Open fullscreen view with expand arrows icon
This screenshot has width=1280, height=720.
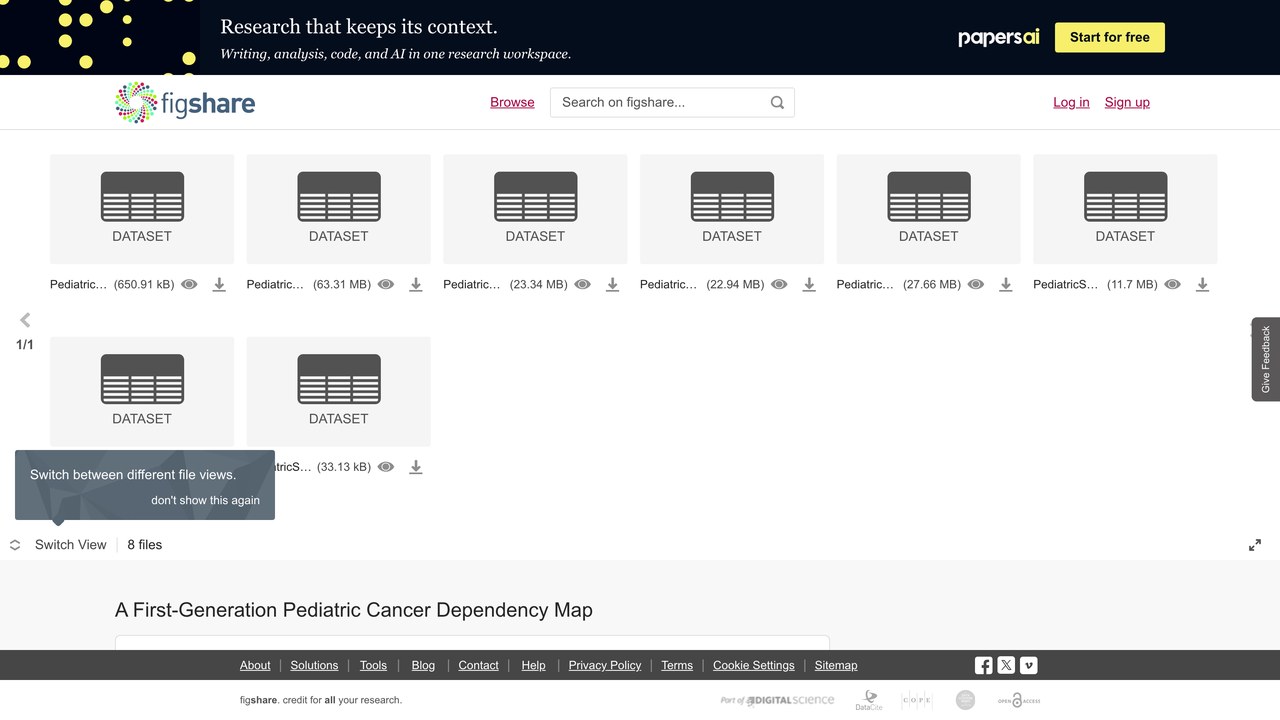pos(1255,545)
